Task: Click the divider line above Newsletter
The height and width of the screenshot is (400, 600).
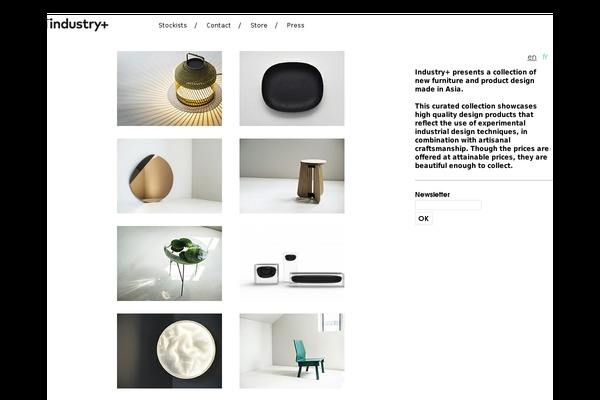Action: (483, 180)
